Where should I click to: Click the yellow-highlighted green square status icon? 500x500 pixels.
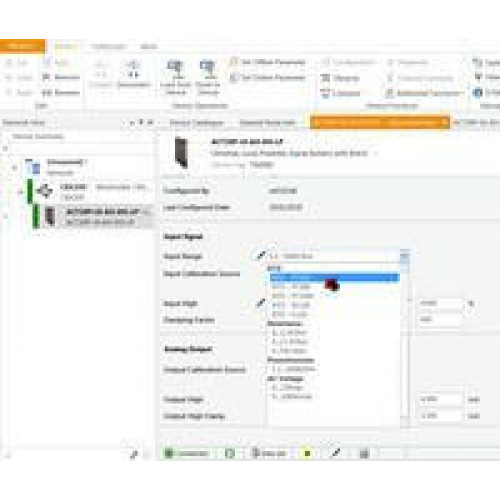[308, 453]
